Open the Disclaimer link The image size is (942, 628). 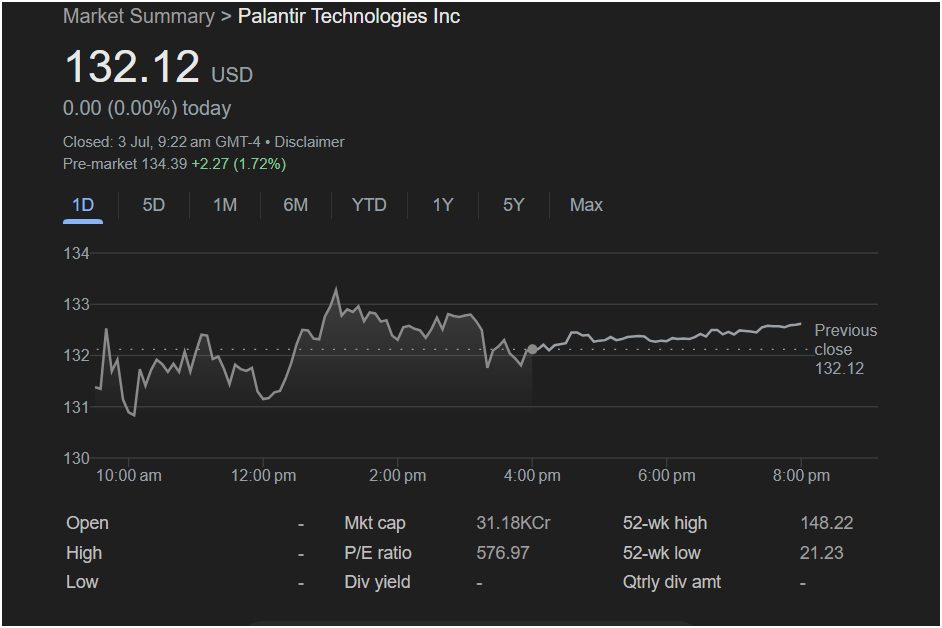click(x=309, y=142)
